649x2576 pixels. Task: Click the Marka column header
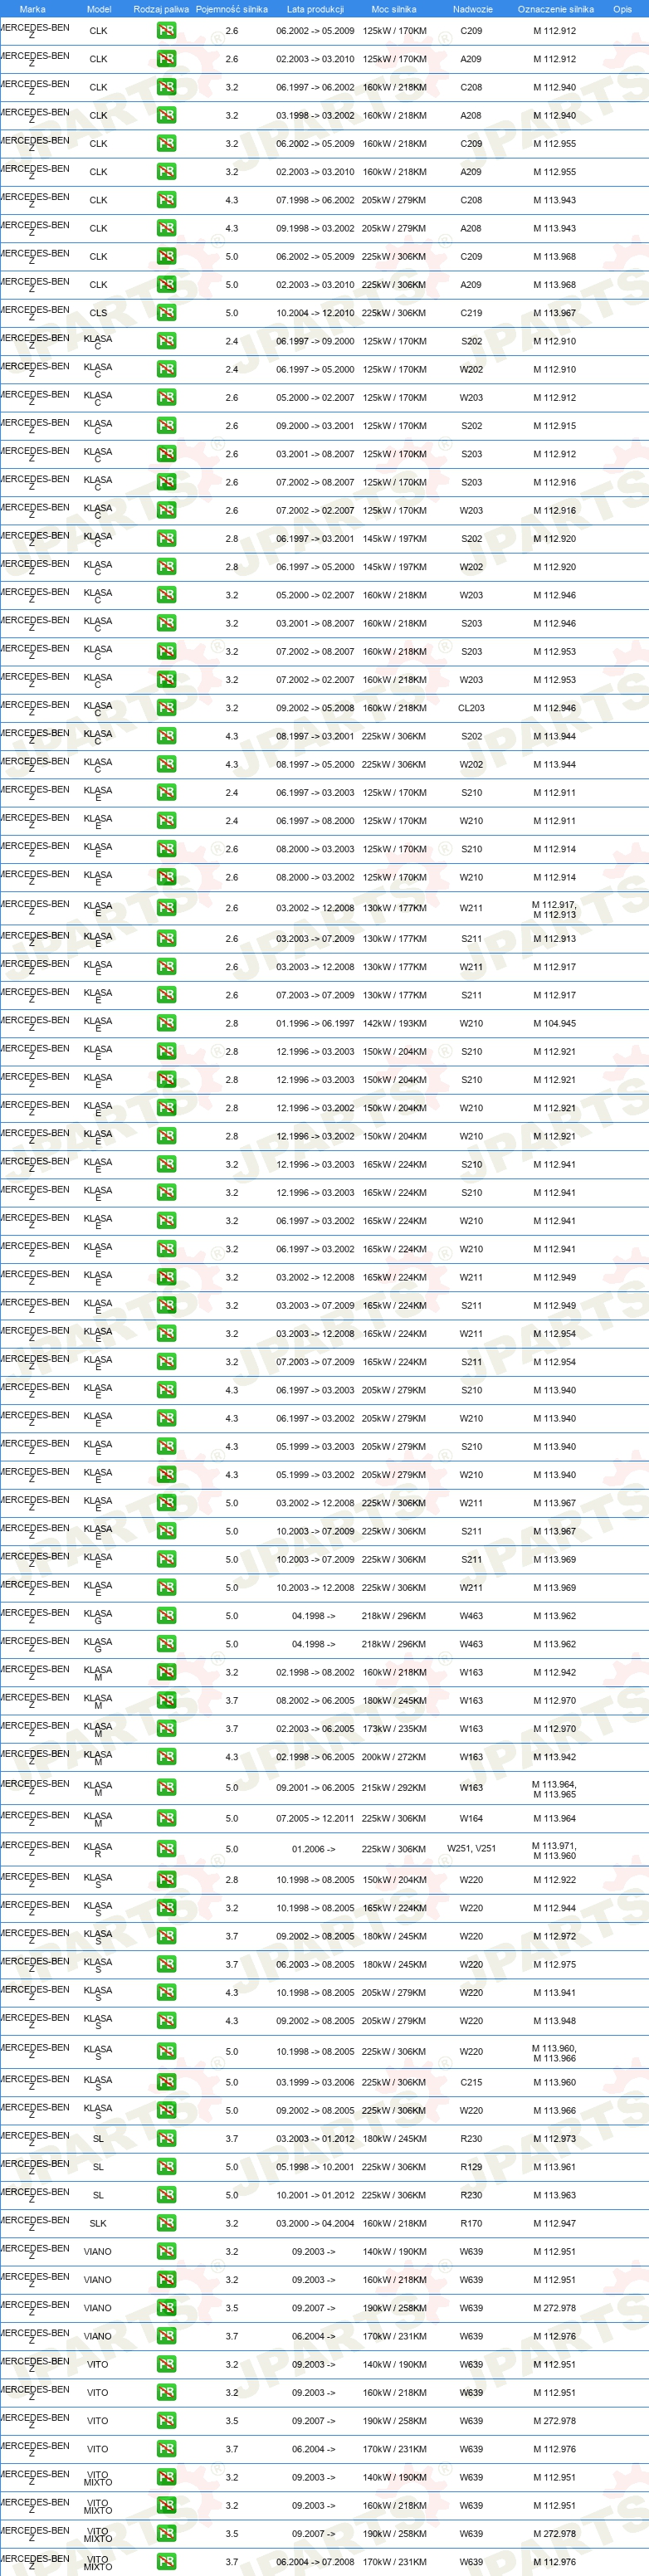[x=32, y=9]
